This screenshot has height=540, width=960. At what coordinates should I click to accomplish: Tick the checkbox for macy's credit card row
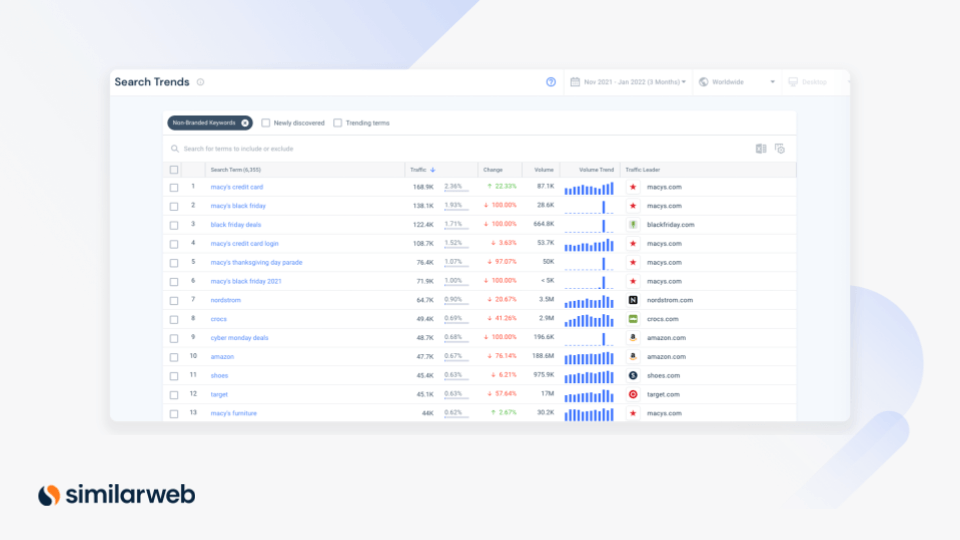[174, 187]
